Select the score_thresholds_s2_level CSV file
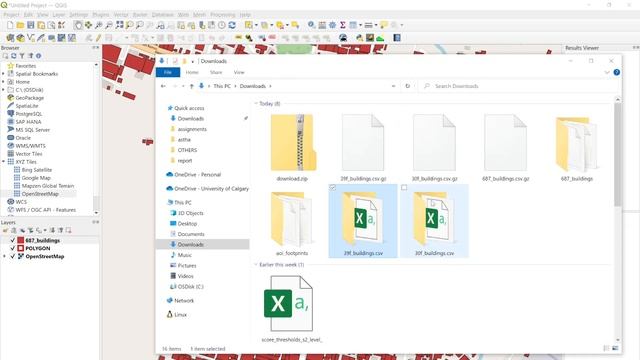640x360 pixels. tap(292, 309)
